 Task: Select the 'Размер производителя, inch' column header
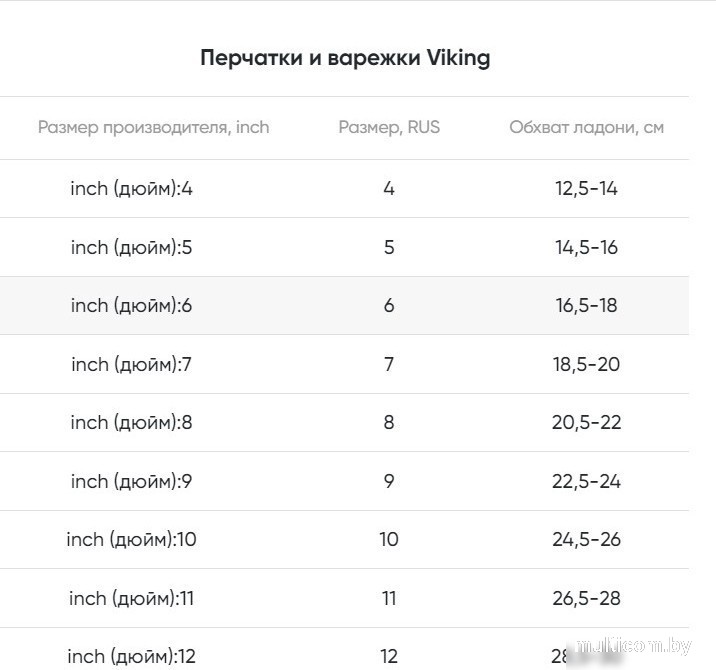[x=153, y=127]
